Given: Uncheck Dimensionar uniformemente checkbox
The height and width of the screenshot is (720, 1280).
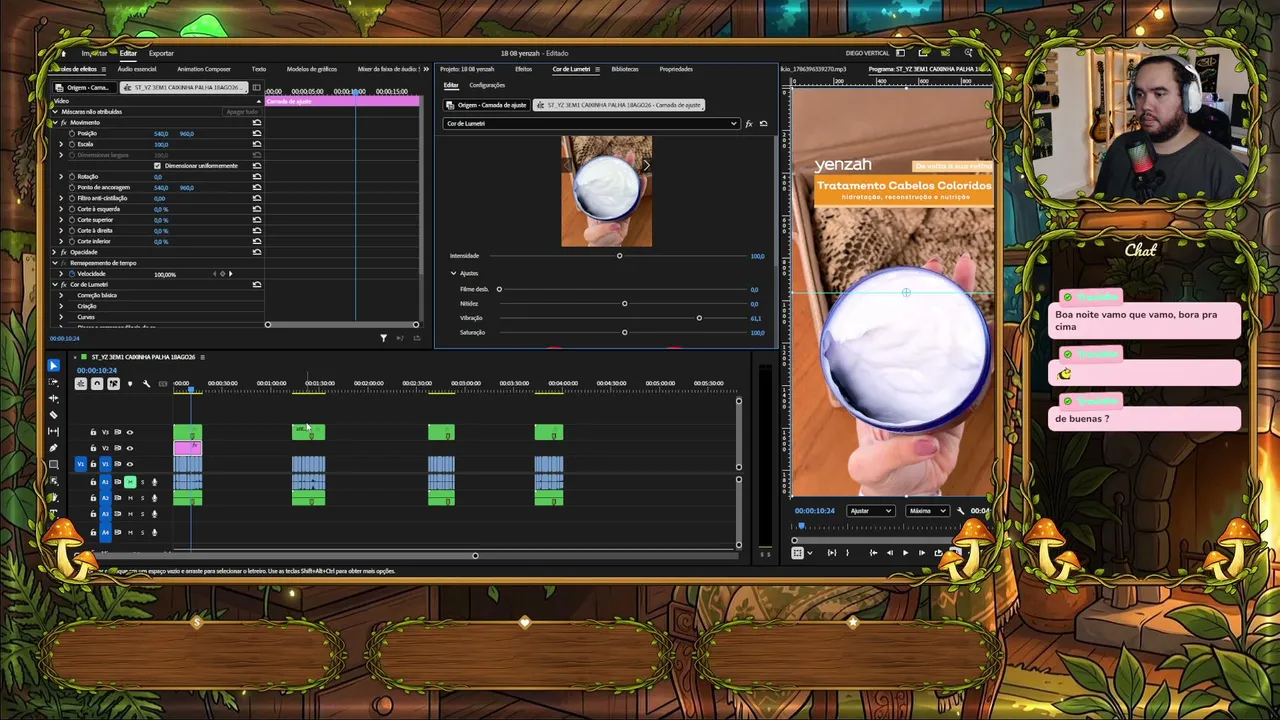Looking at the screenshot, I should tap(157, 165).
